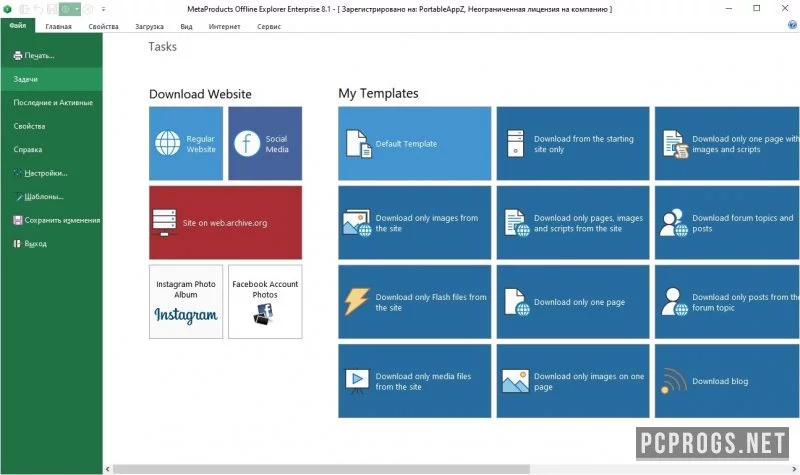Viewport: 800px width, 475px height.
Task: Open Последние и Активные section
Action: click(x=51, y=103)
